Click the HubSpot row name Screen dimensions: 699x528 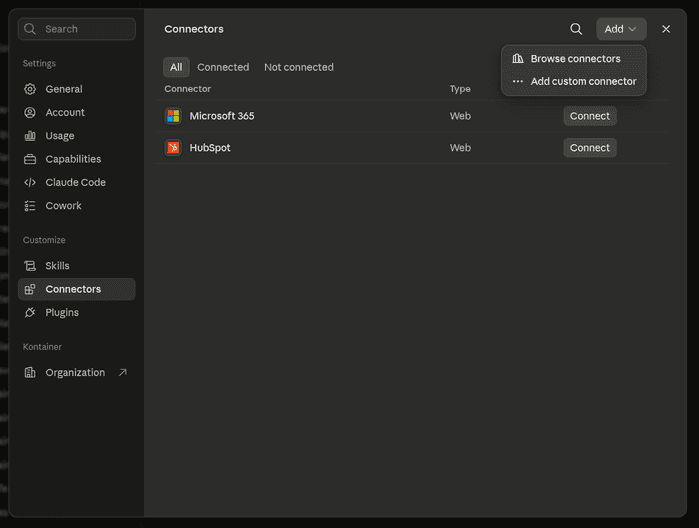210,148
